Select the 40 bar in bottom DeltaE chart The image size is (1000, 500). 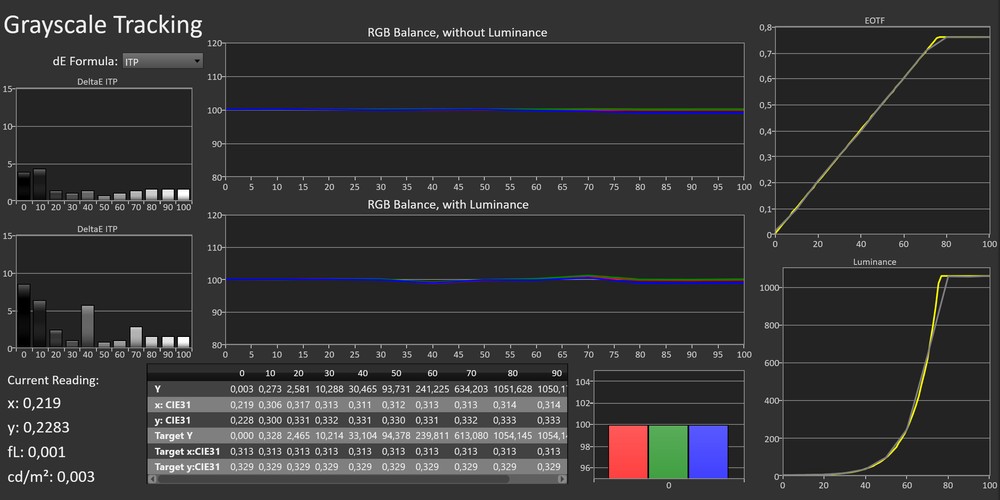click(87, 327)
